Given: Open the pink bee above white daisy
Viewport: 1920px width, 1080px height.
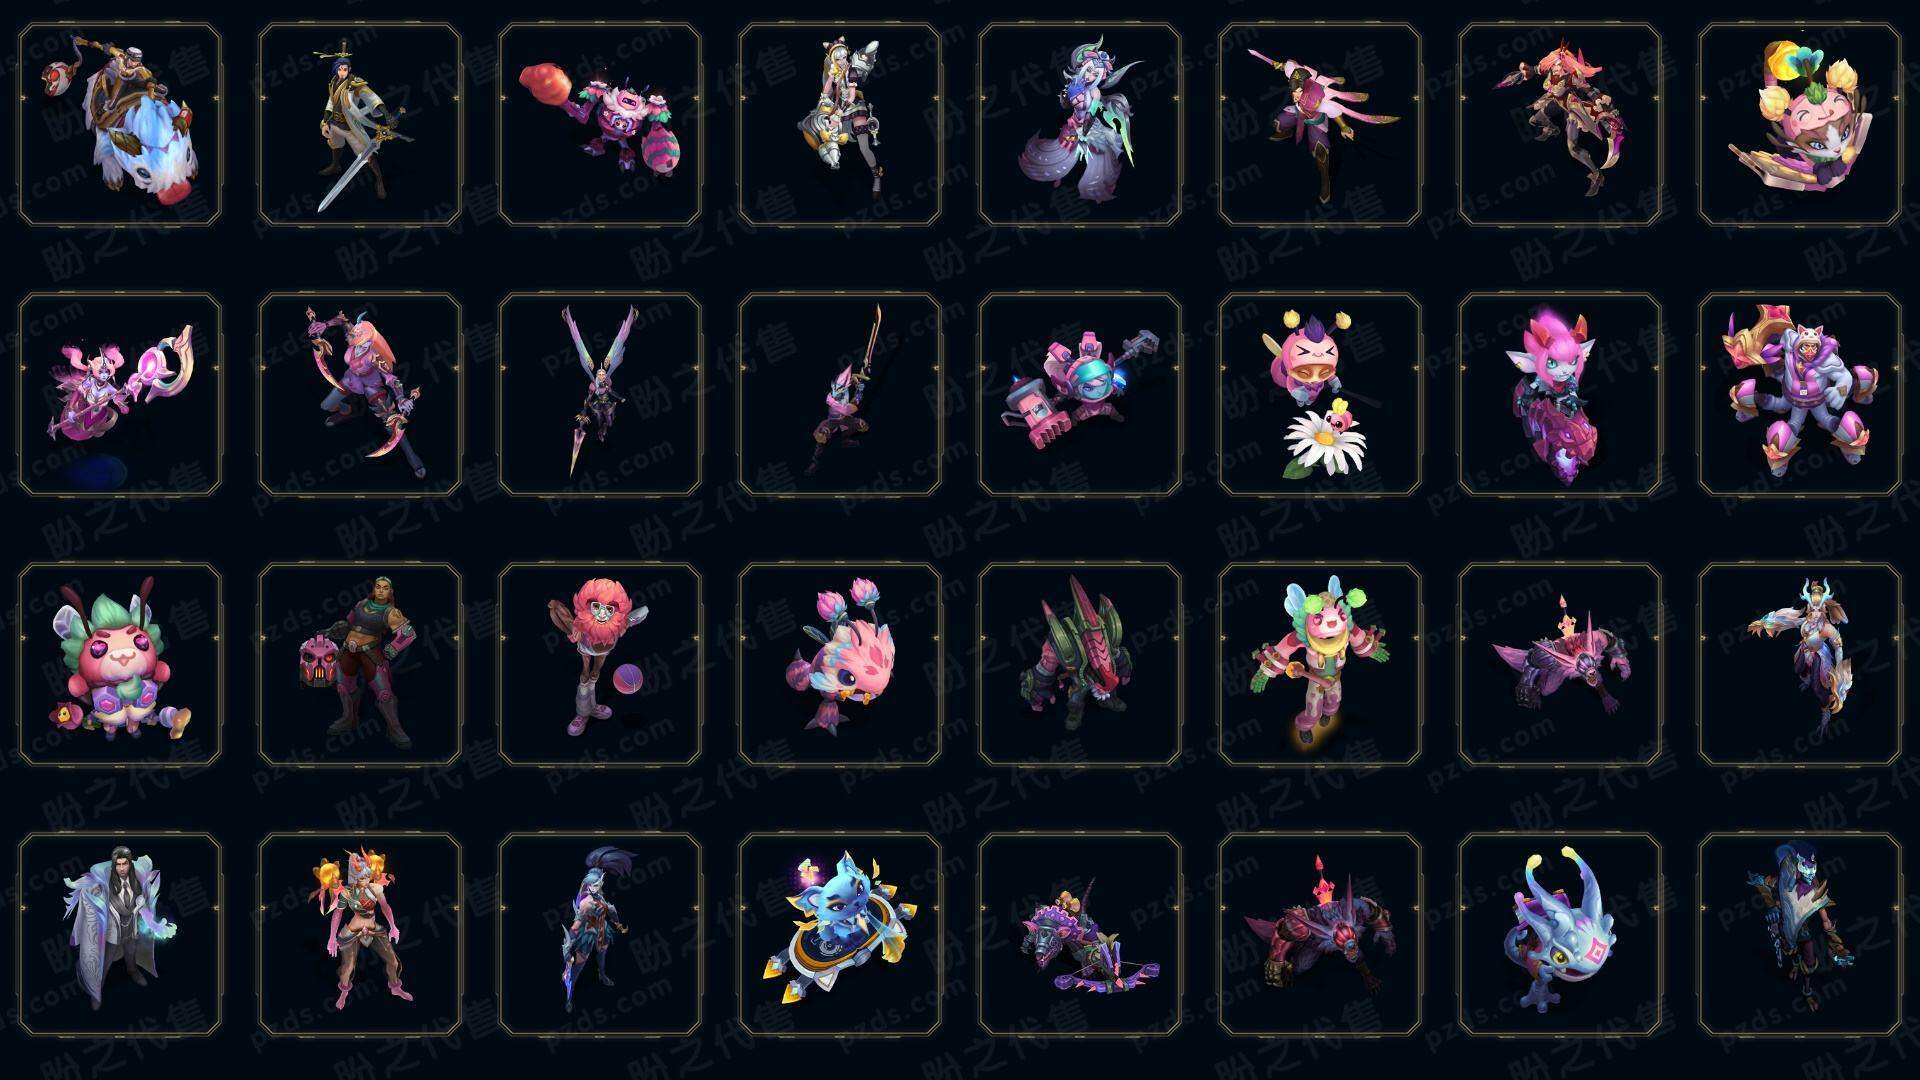Looking at the screenshot, I should pyautogui.click(x=1320, y=394).
